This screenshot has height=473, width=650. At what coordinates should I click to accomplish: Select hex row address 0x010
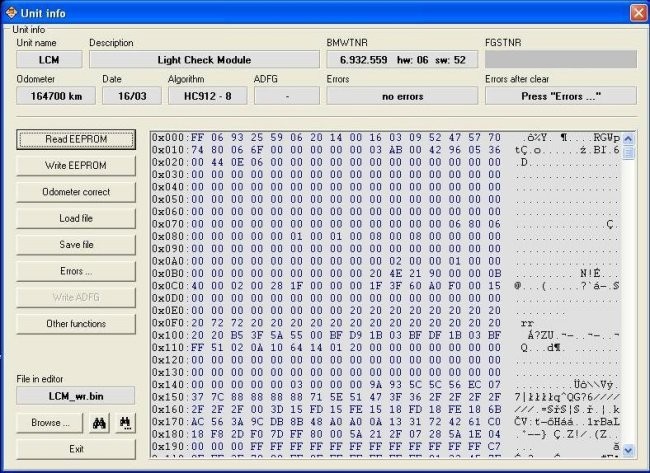[170, 150]
